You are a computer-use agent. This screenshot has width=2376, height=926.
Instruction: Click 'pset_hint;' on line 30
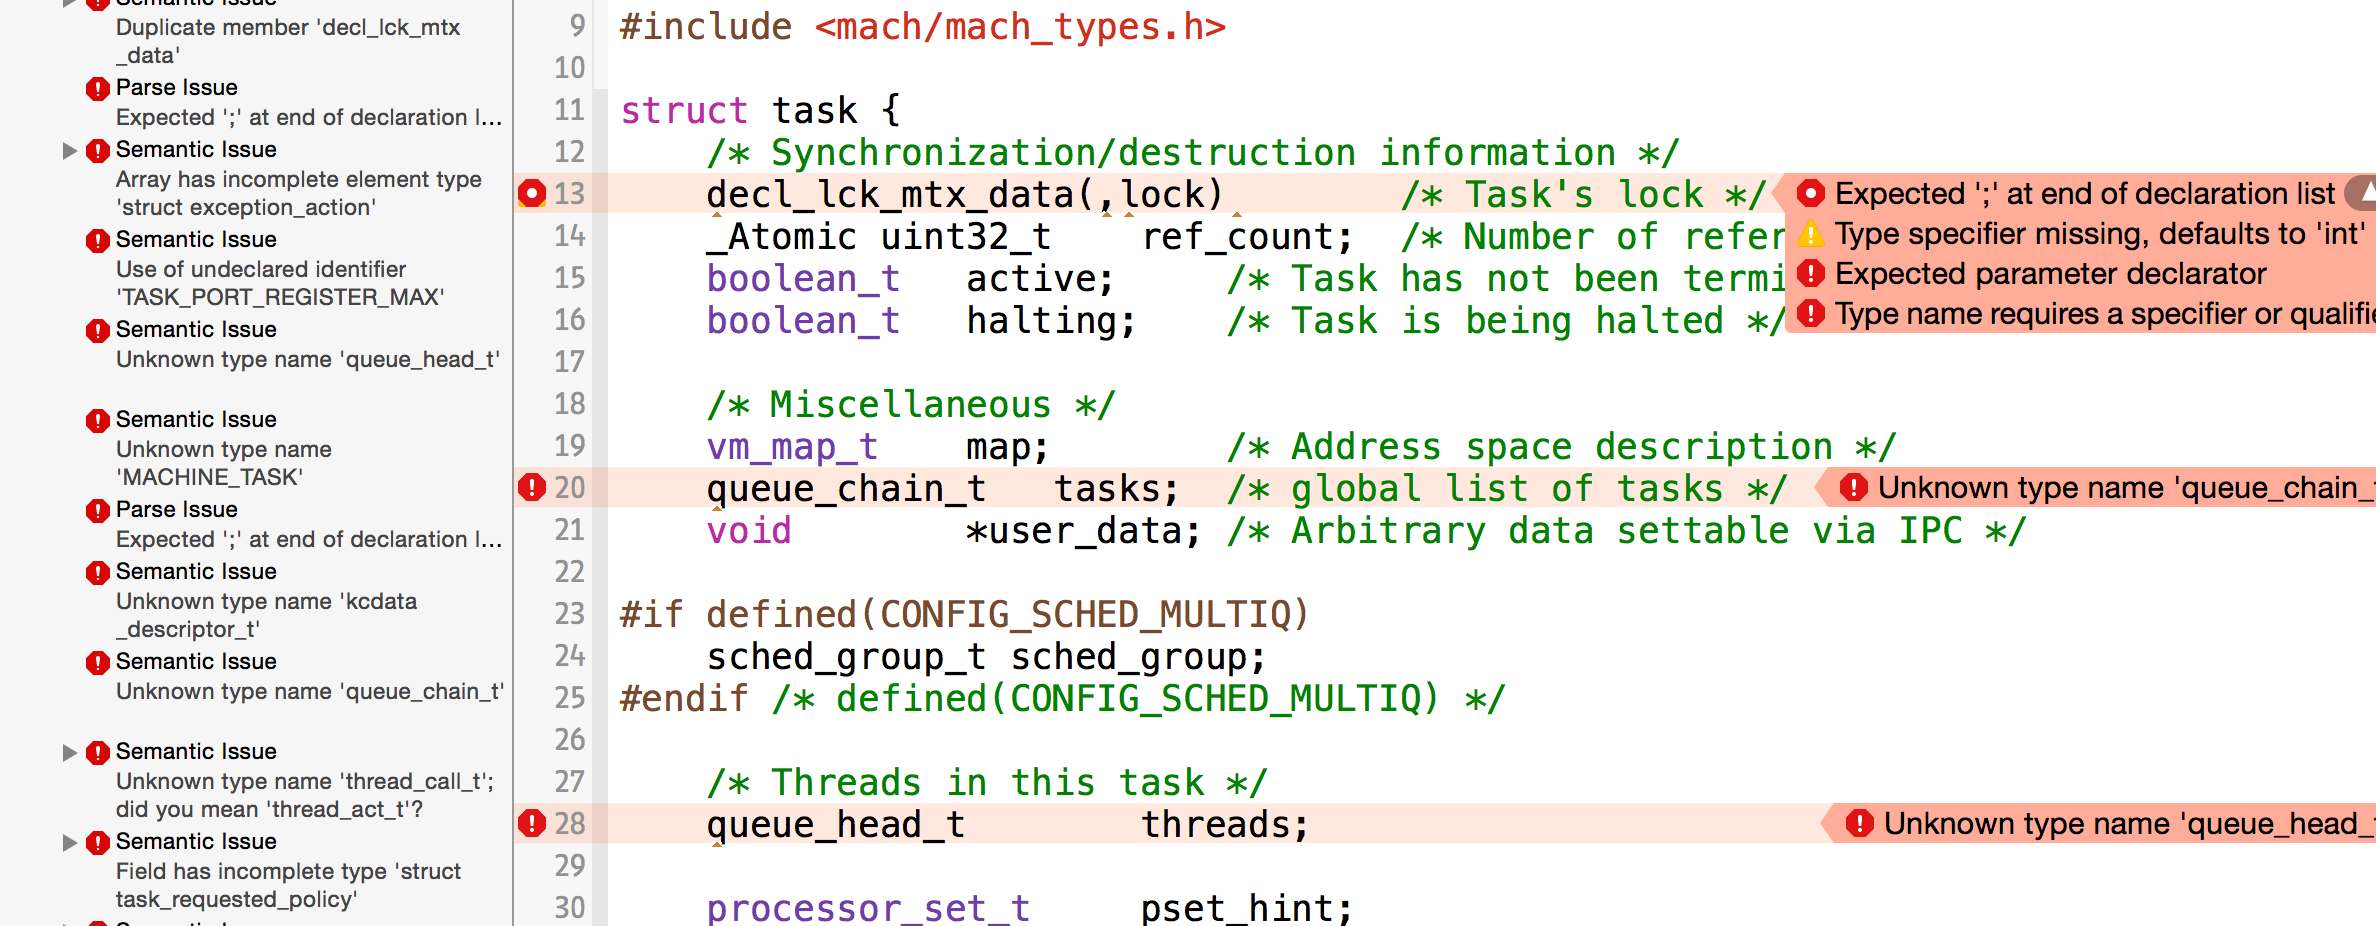[x=1247, y=908]
